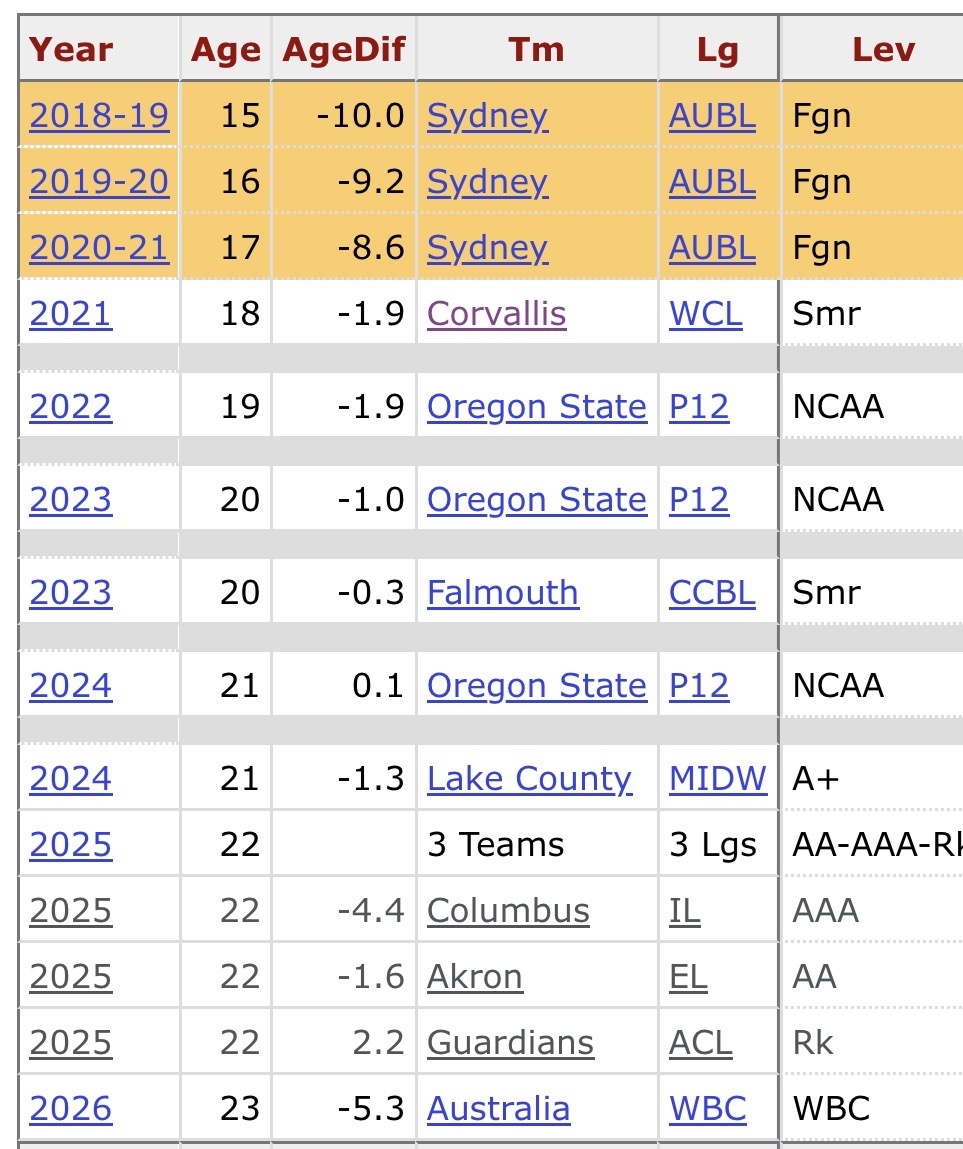
Task: Sort the table by Age column header
Action: 225,49
